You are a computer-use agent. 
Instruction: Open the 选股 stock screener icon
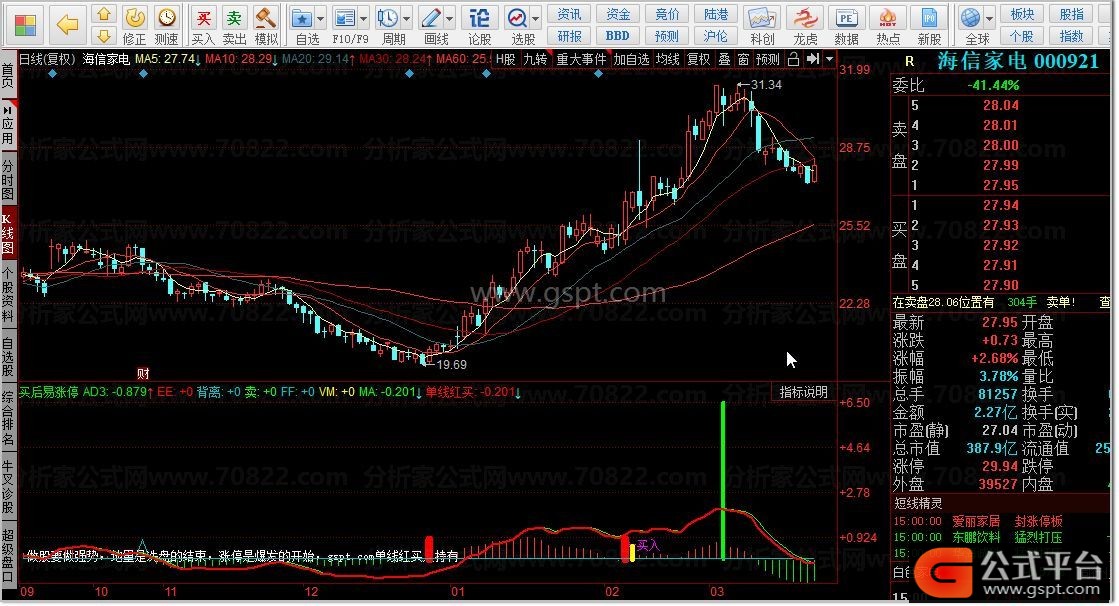517,17
